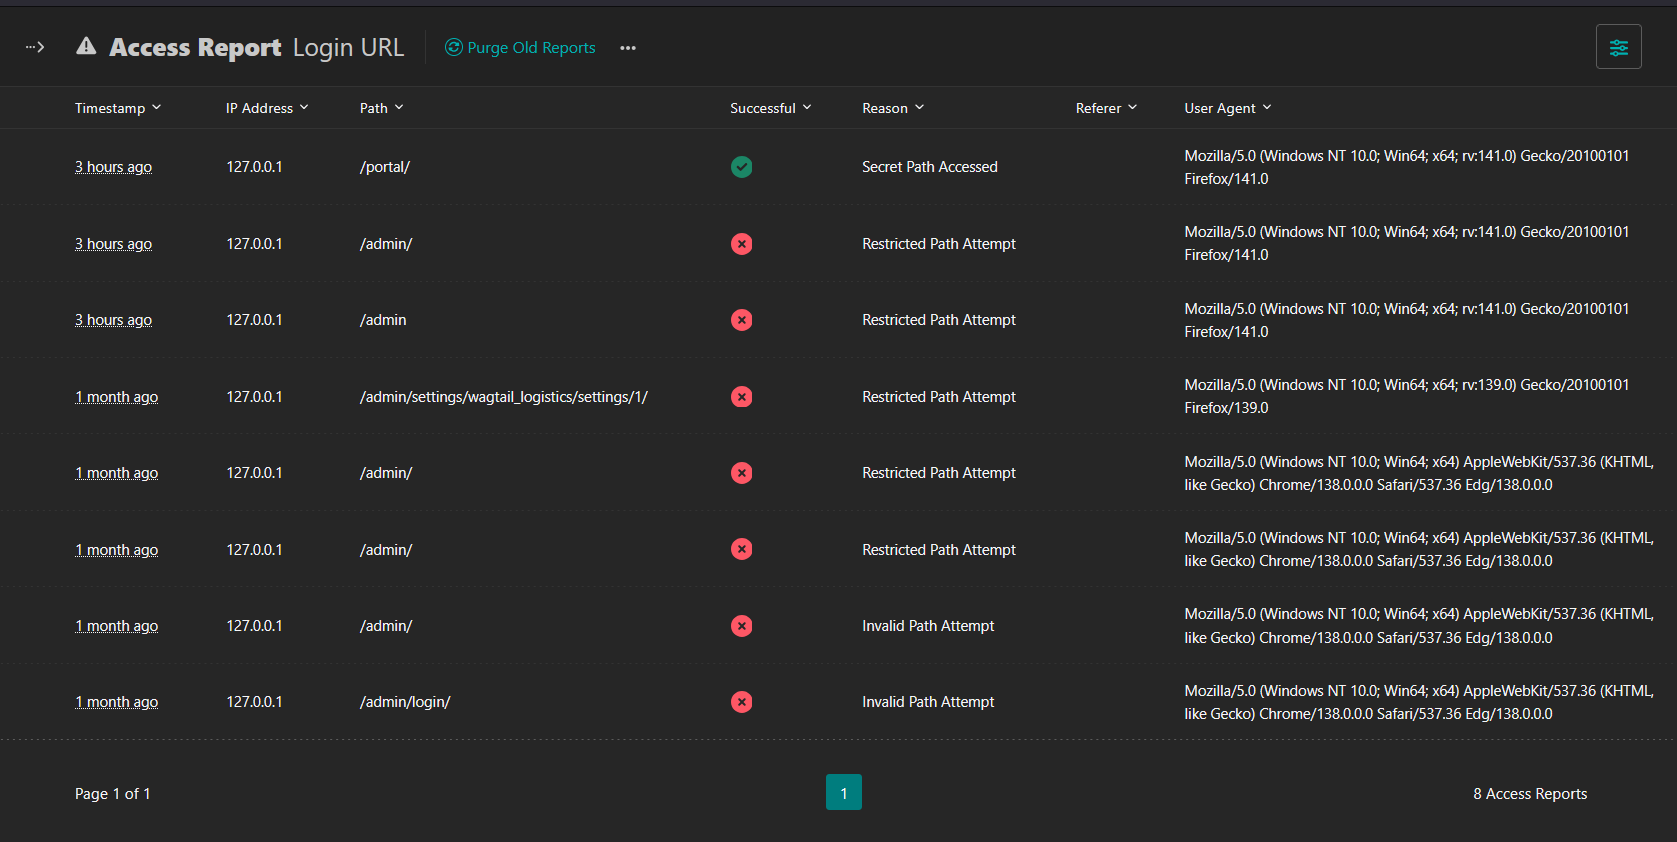The image size is (1677, 842).
Task: Open the Reason column dropdown
Action: coord(893,108)
